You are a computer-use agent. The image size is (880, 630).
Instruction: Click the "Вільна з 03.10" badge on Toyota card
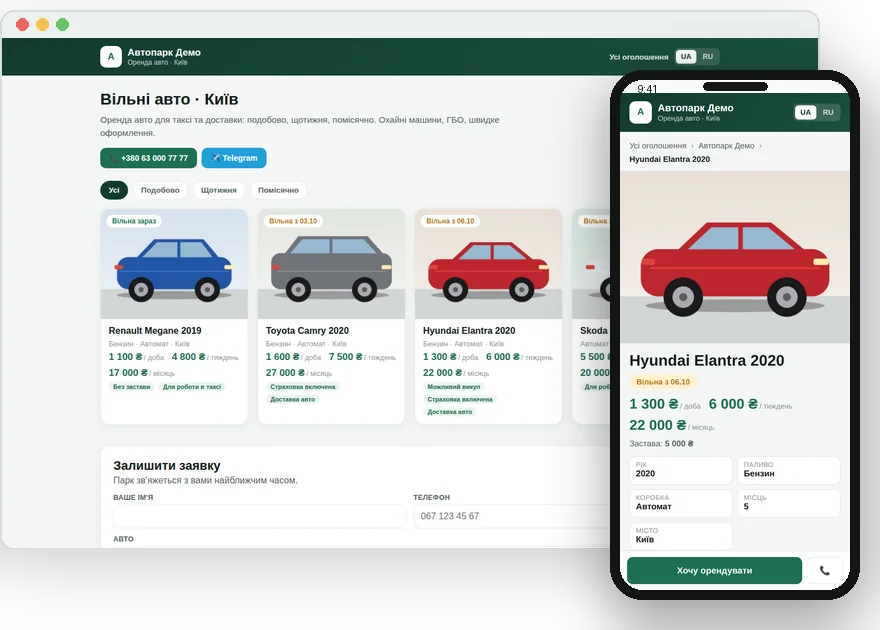coord(293,221)
